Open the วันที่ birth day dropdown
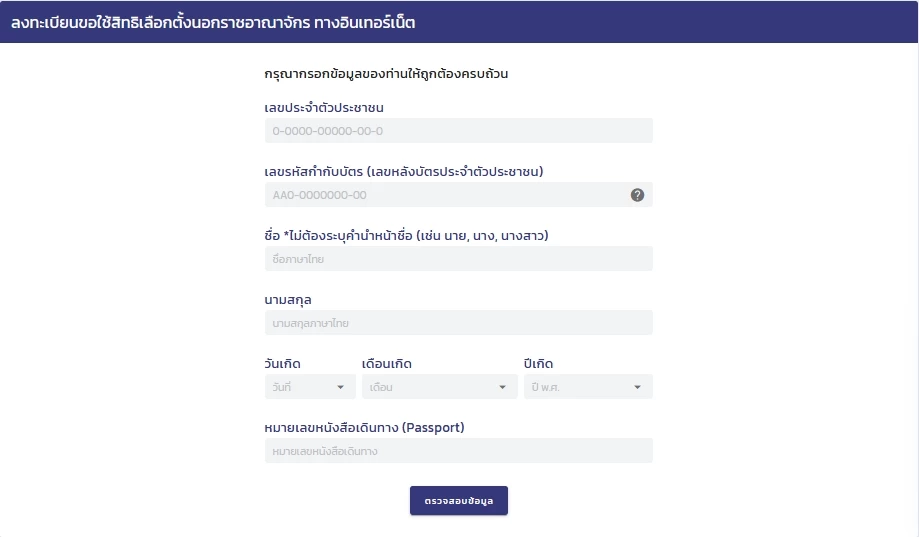The image size is (919, 537). pyautogui.click(x=310, y=387)
